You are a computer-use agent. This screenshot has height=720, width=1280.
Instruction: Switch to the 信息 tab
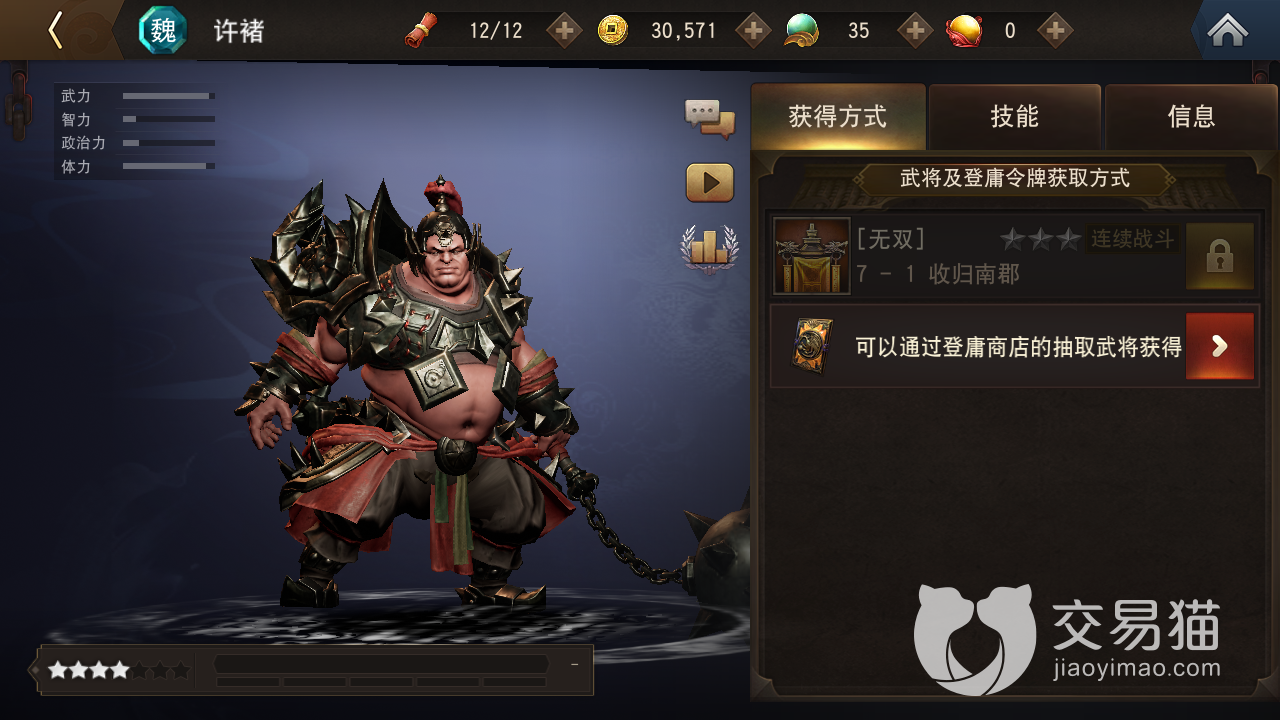pos(1191,117)
